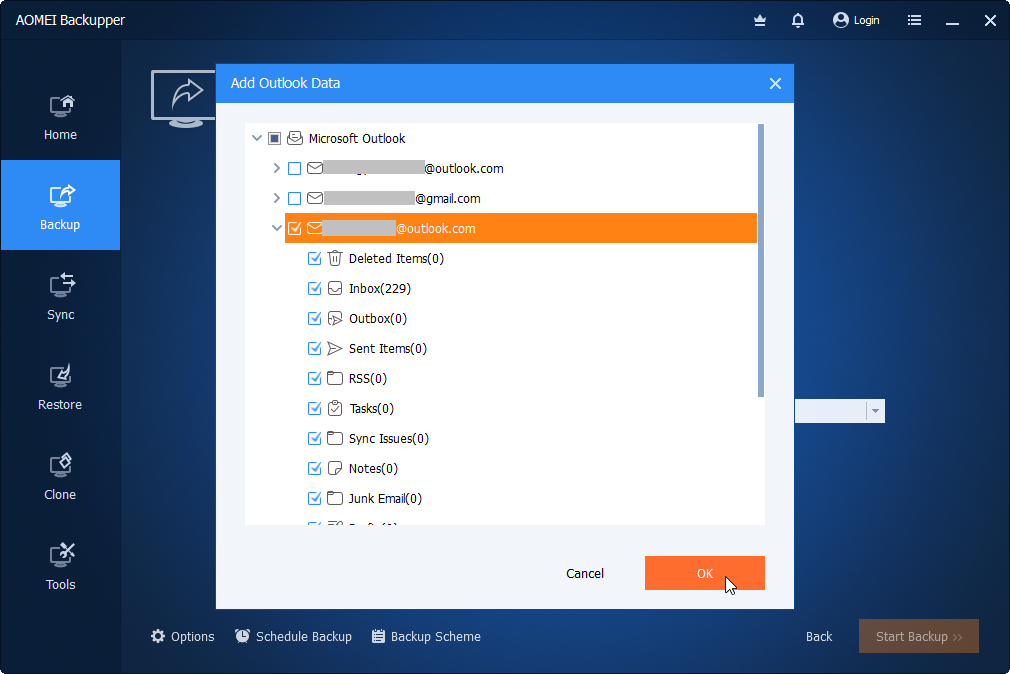
Task: Select the Junk Email(0) label
Action: click(x=385, y=499)
